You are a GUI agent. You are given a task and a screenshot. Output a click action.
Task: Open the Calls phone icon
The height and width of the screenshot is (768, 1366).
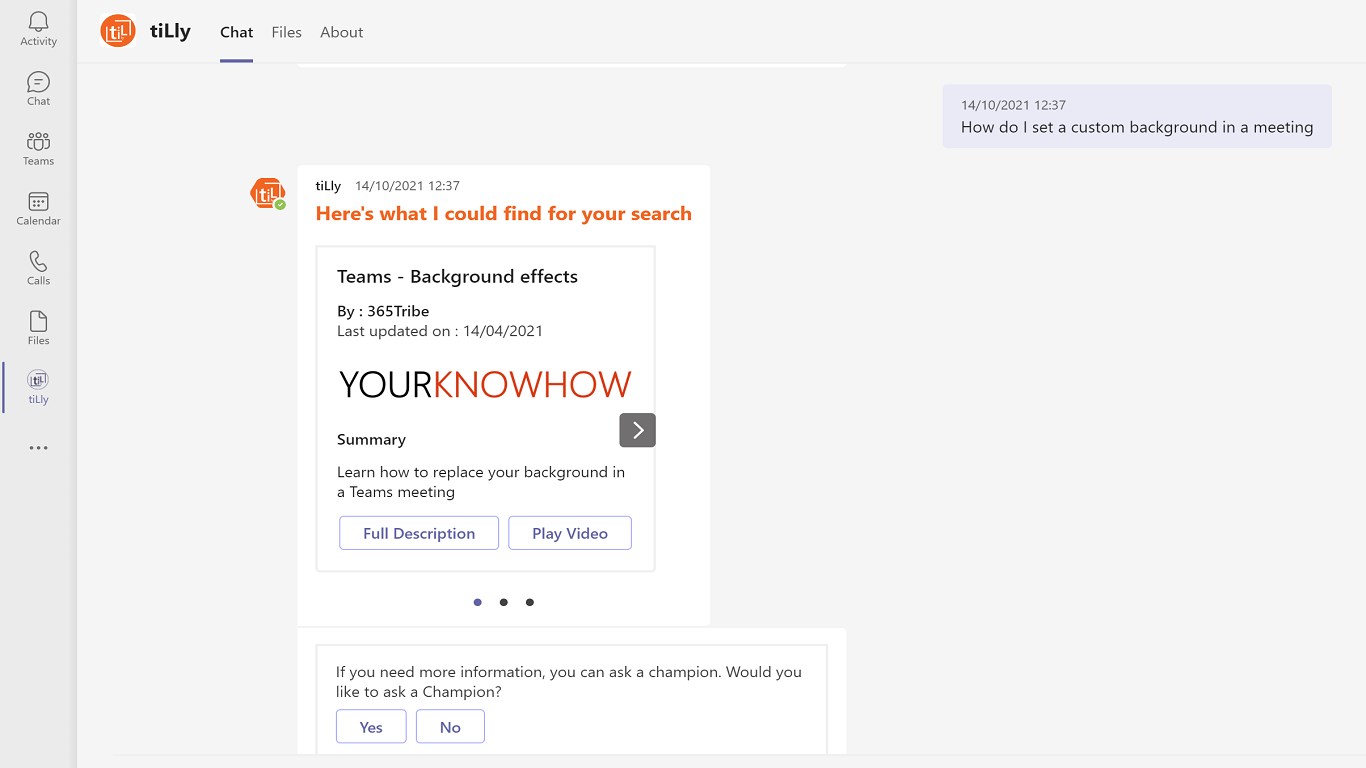click(x=38, y=268)
